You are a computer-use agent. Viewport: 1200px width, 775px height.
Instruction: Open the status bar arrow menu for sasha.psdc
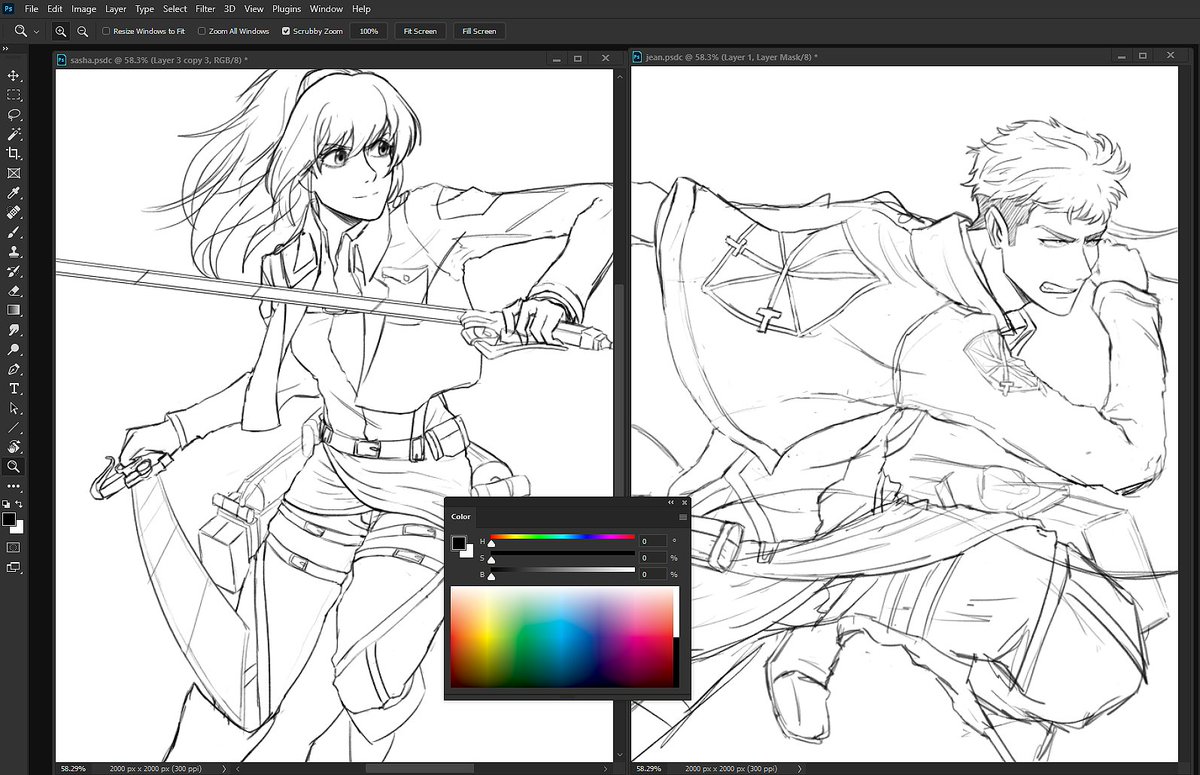click(222, 769)
